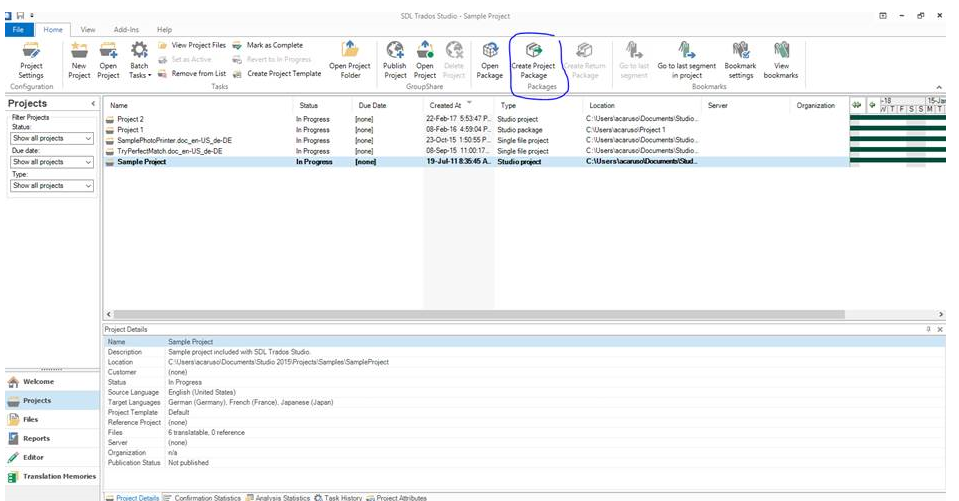Screen dimensions: 959x501
Task: Open the Type filter dropdown
Action: (52, 185)
